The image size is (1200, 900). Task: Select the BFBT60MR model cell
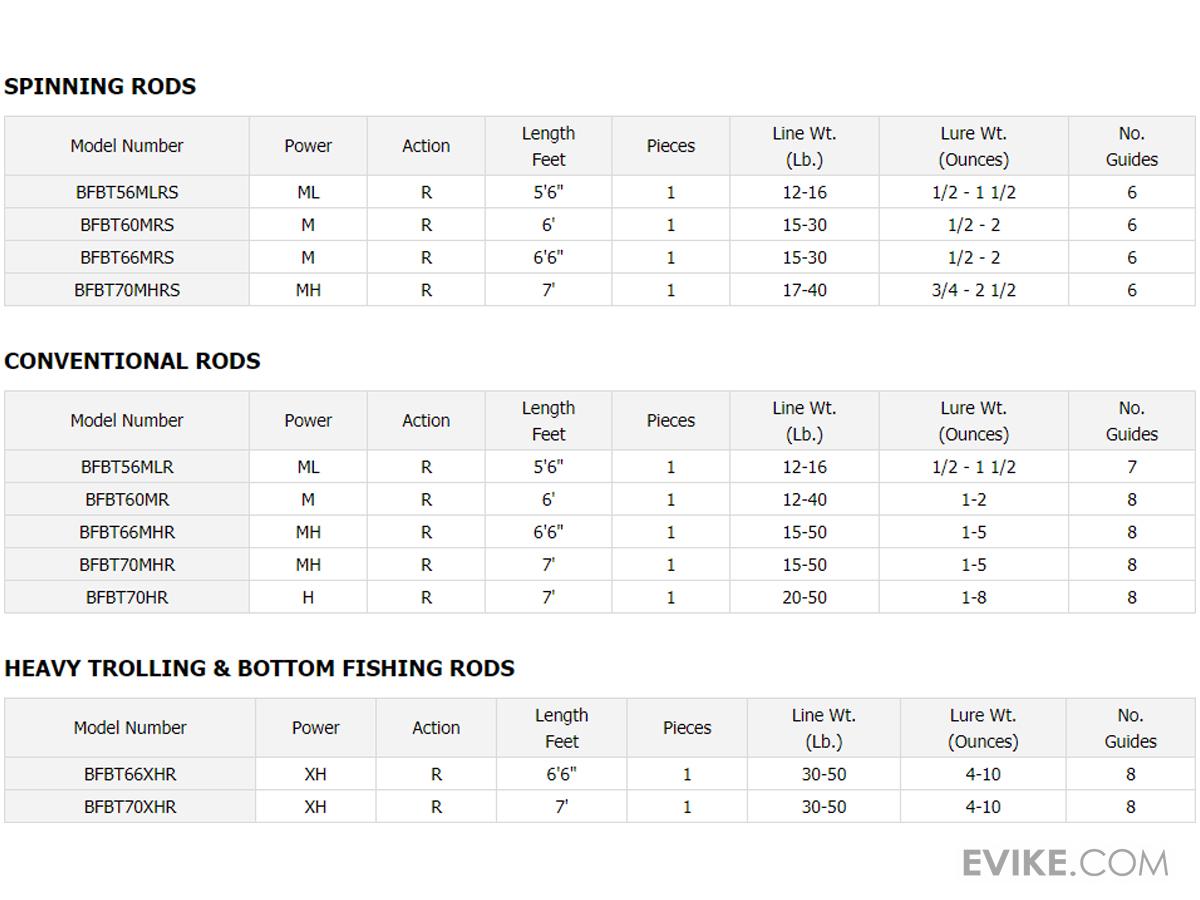tap(127, 499)
